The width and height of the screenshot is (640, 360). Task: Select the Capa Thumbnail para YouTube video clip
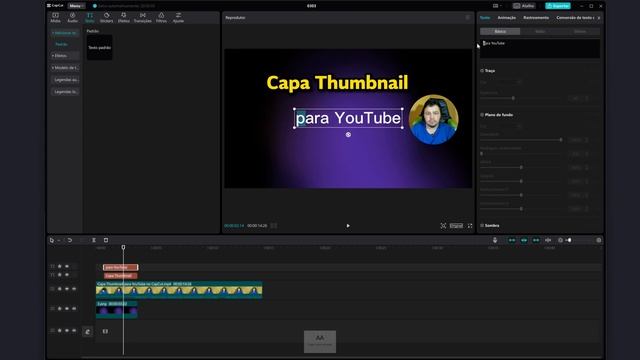coord(179,289)
